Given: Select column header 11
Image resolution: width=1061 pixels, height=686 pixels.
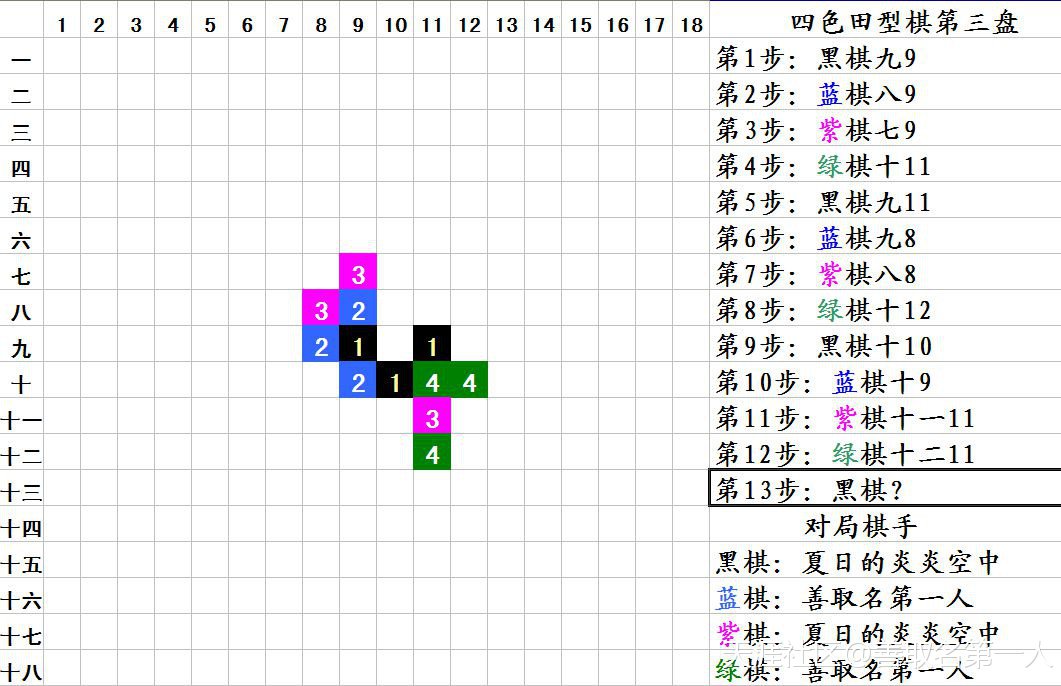Looking at the screenshot, I should tap(432, 25).
